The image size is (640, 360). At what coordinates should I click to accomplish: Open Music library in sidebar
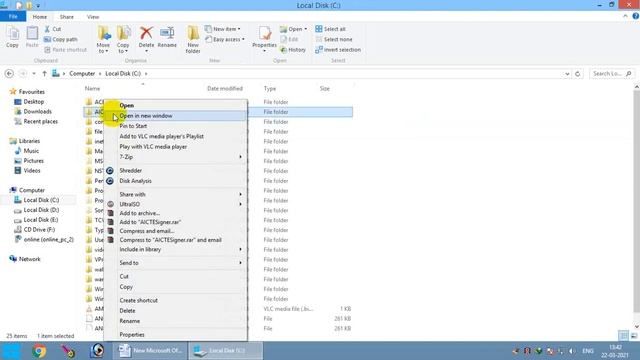[31, 151]
